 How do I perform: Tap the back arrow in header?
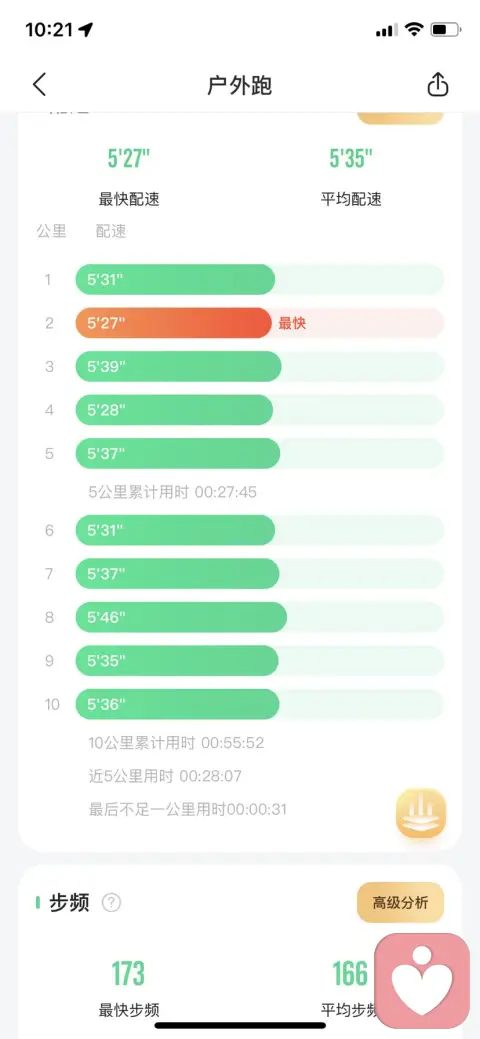[x=40, y=85]
